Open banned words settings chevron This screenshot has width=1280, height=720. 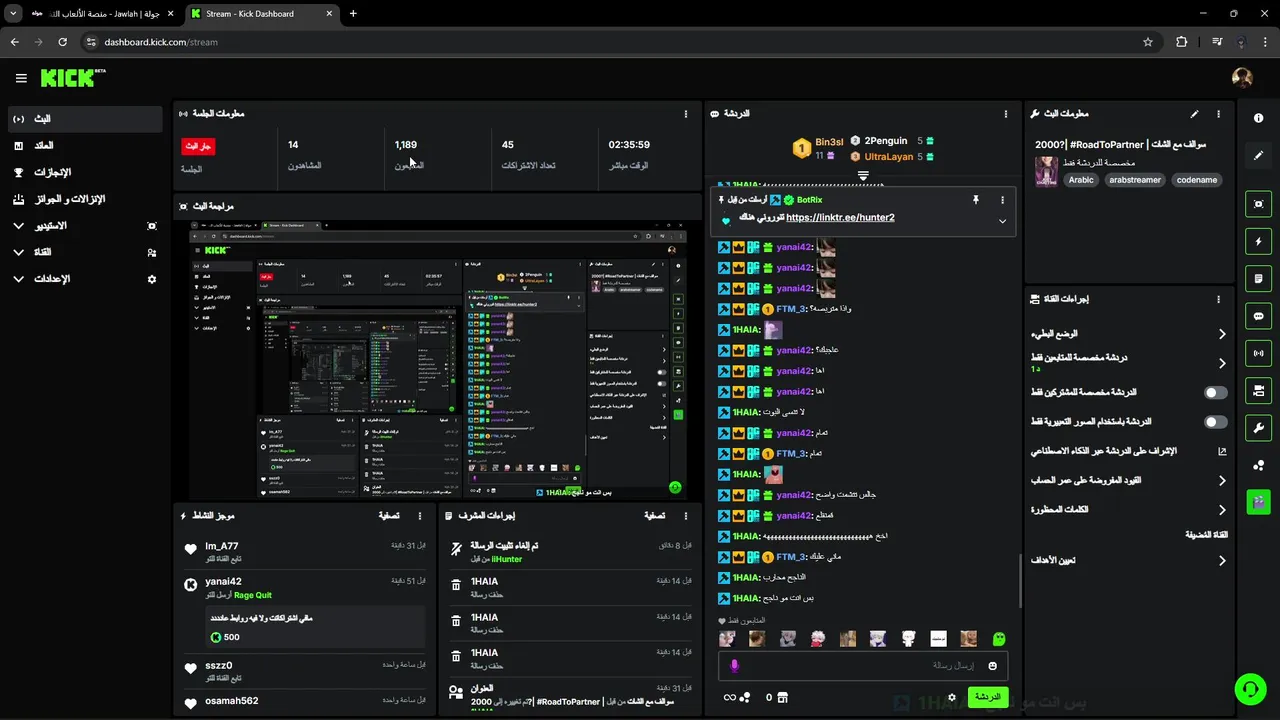coord(1221,510)
